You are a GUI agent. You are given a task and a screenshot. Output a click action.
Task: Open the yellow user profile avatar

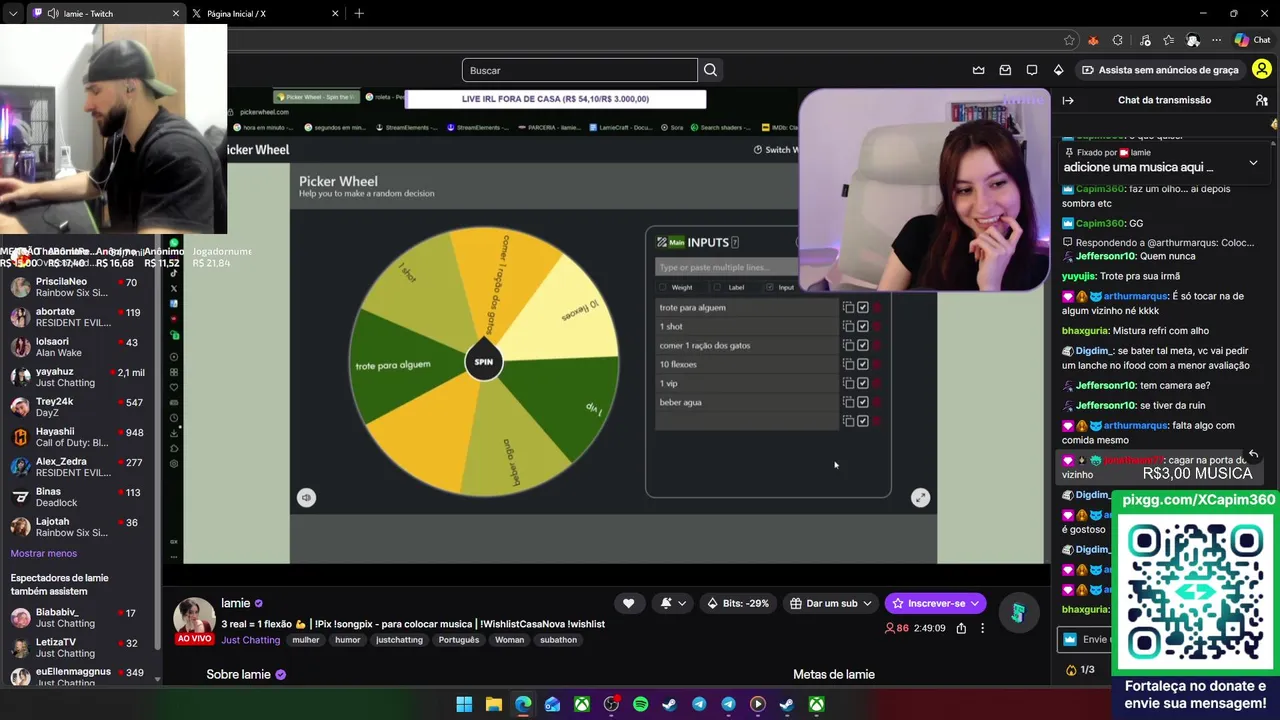click(x=1262, y=70)
